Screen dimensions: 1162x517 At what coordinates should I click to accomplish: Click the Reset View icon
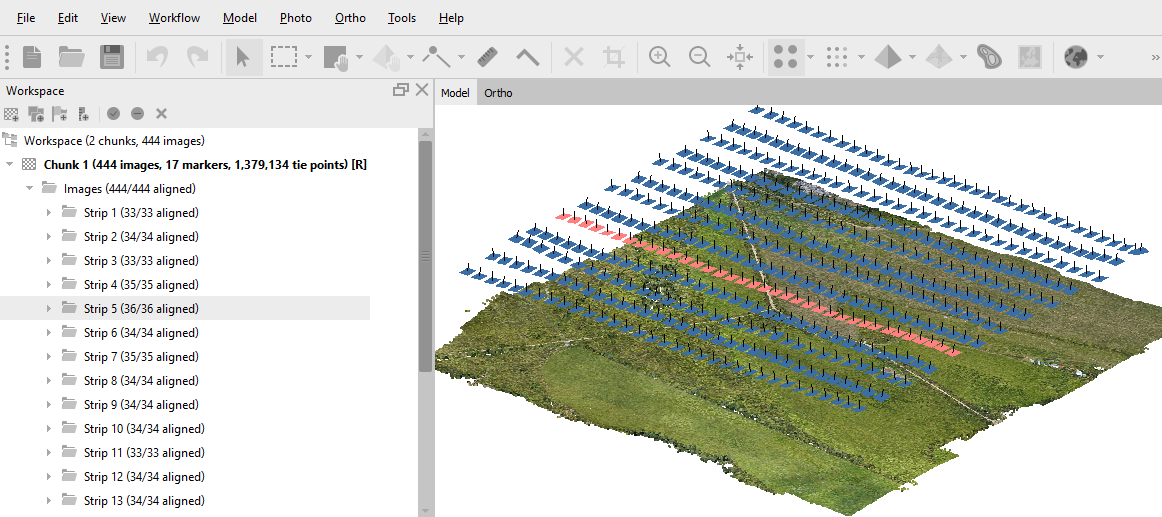[x=740, y=57]
